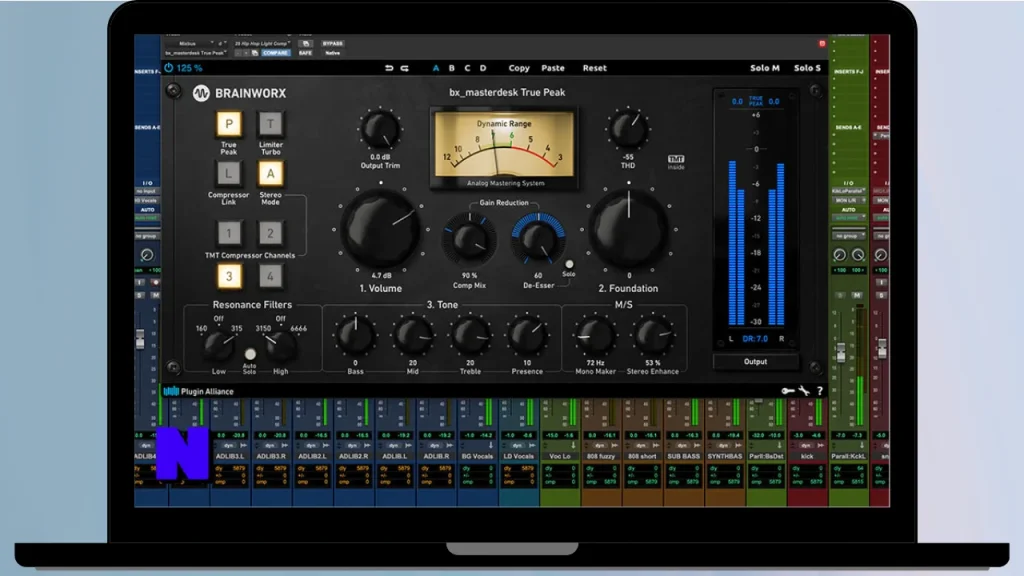Click the Presence tone knob
1024x576 pixels.
click(x=527, y=336)
